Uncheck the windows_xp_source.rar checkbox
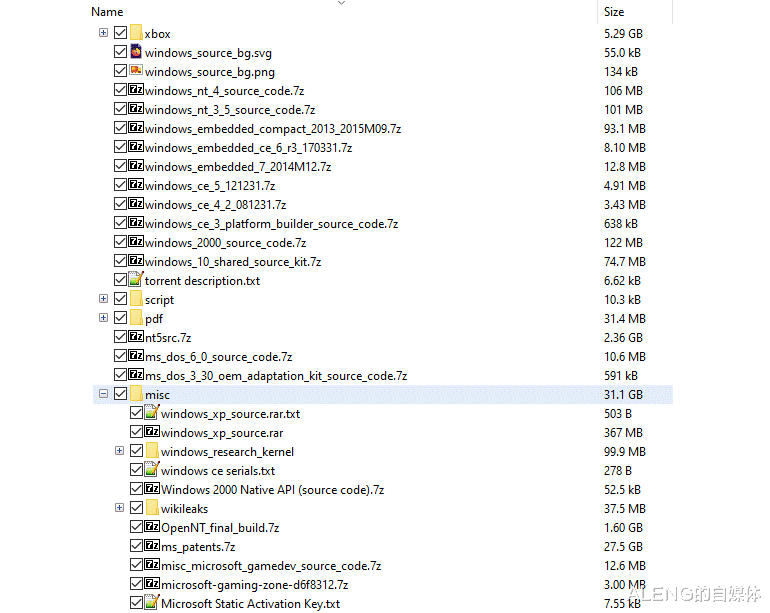The height and width of the screenshot is (613, 770). [x=137, y=432]
